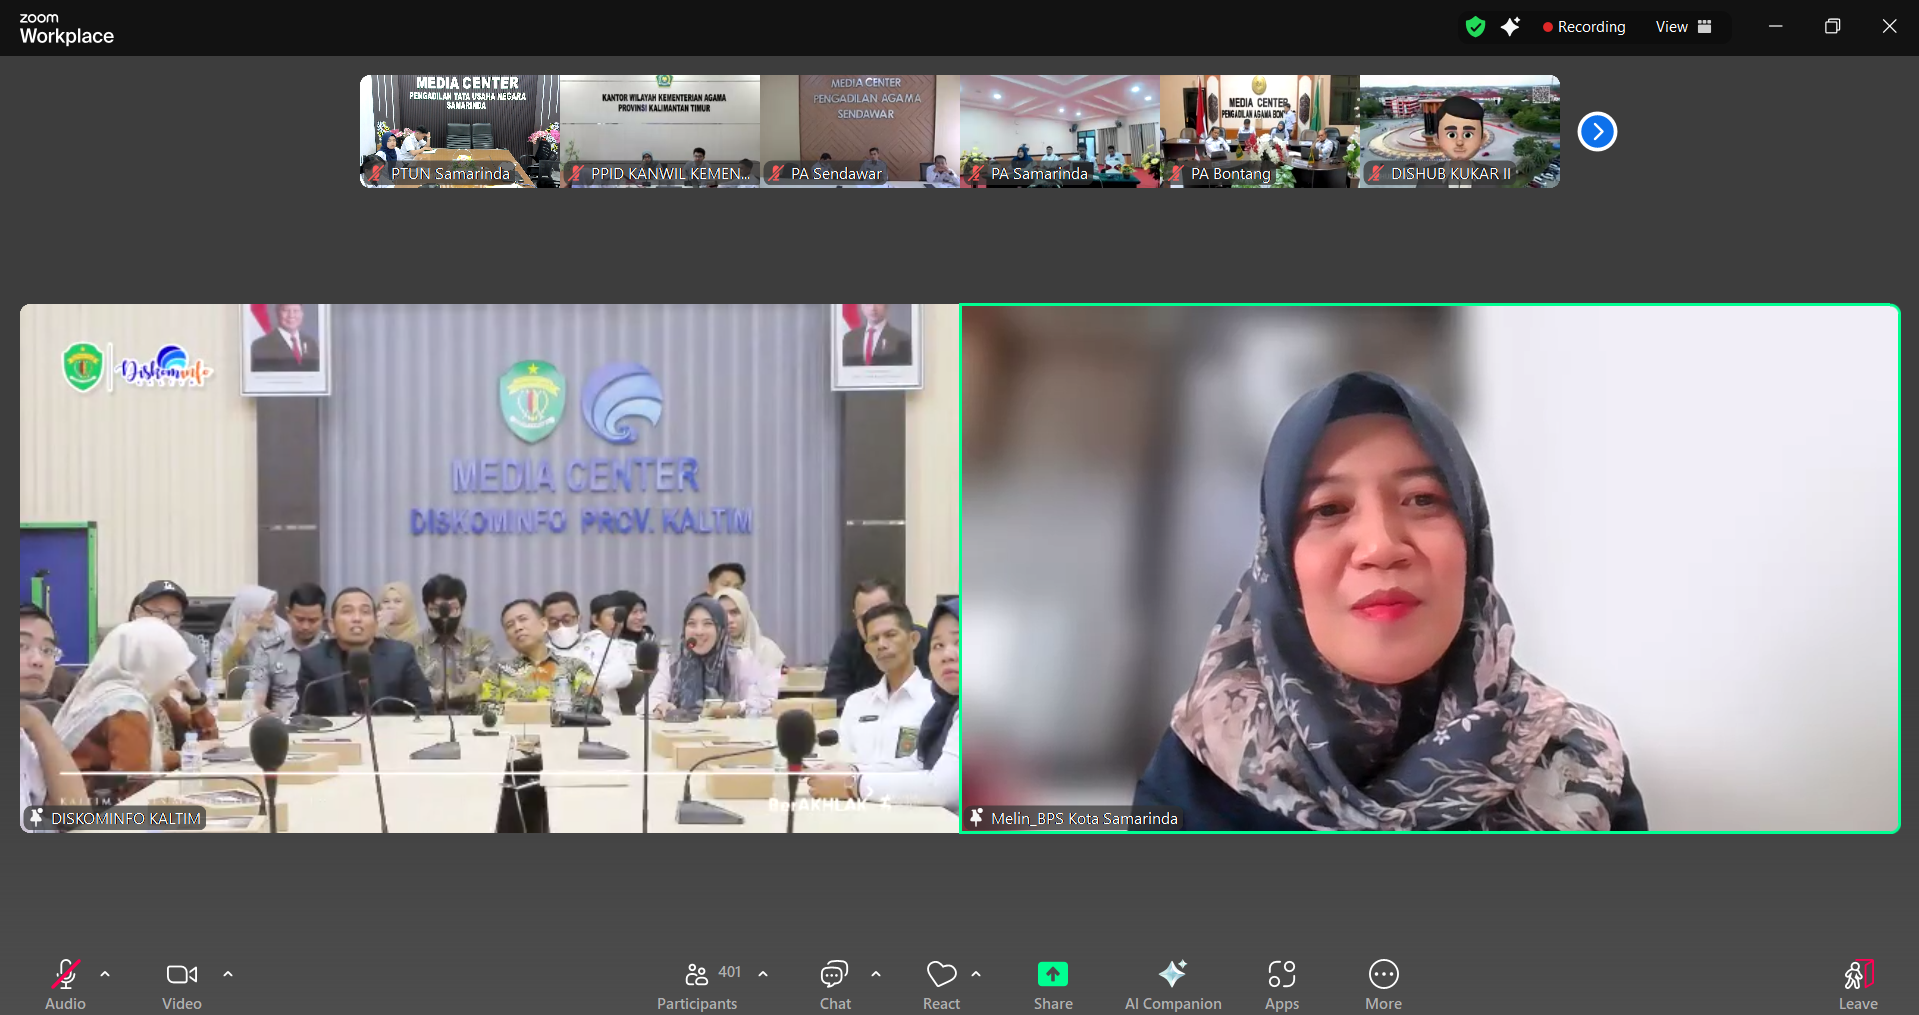Expand video options caret

coord(228,974)
